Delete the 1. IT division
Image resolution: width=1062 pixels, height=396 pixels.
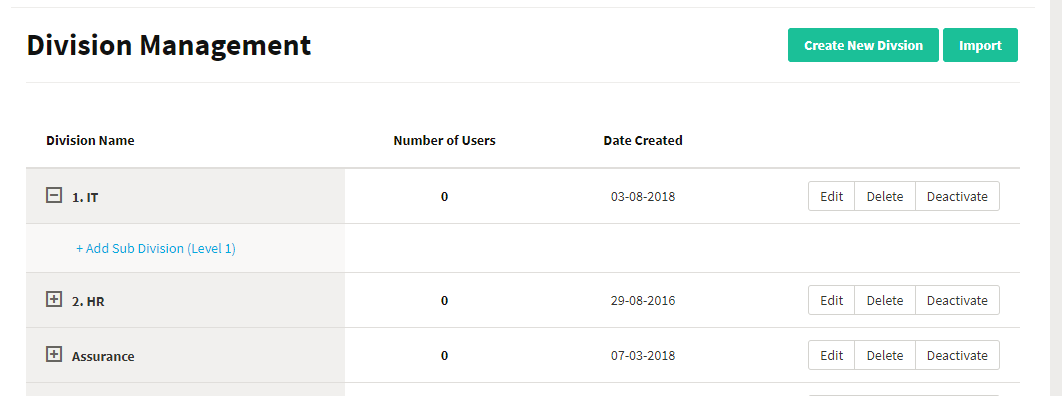click(x=885, y=196)
